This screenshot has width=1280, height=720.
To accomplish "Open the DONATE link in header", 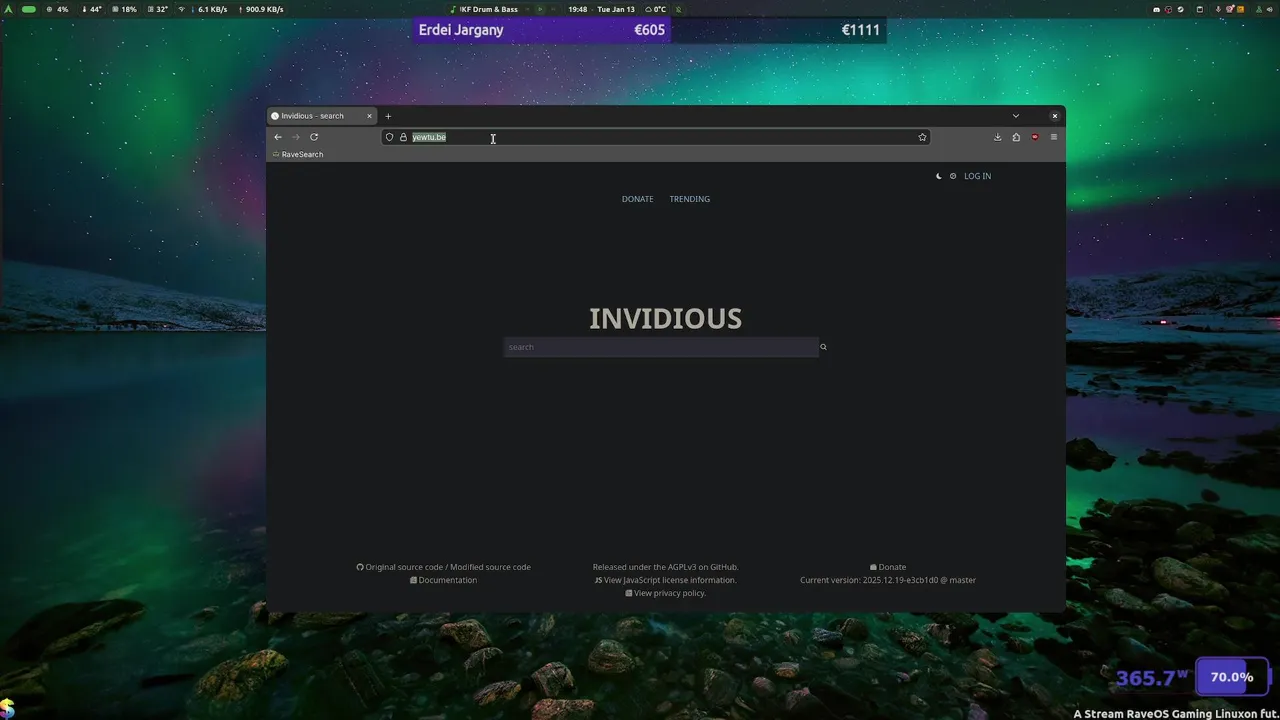I will (637, 199).
